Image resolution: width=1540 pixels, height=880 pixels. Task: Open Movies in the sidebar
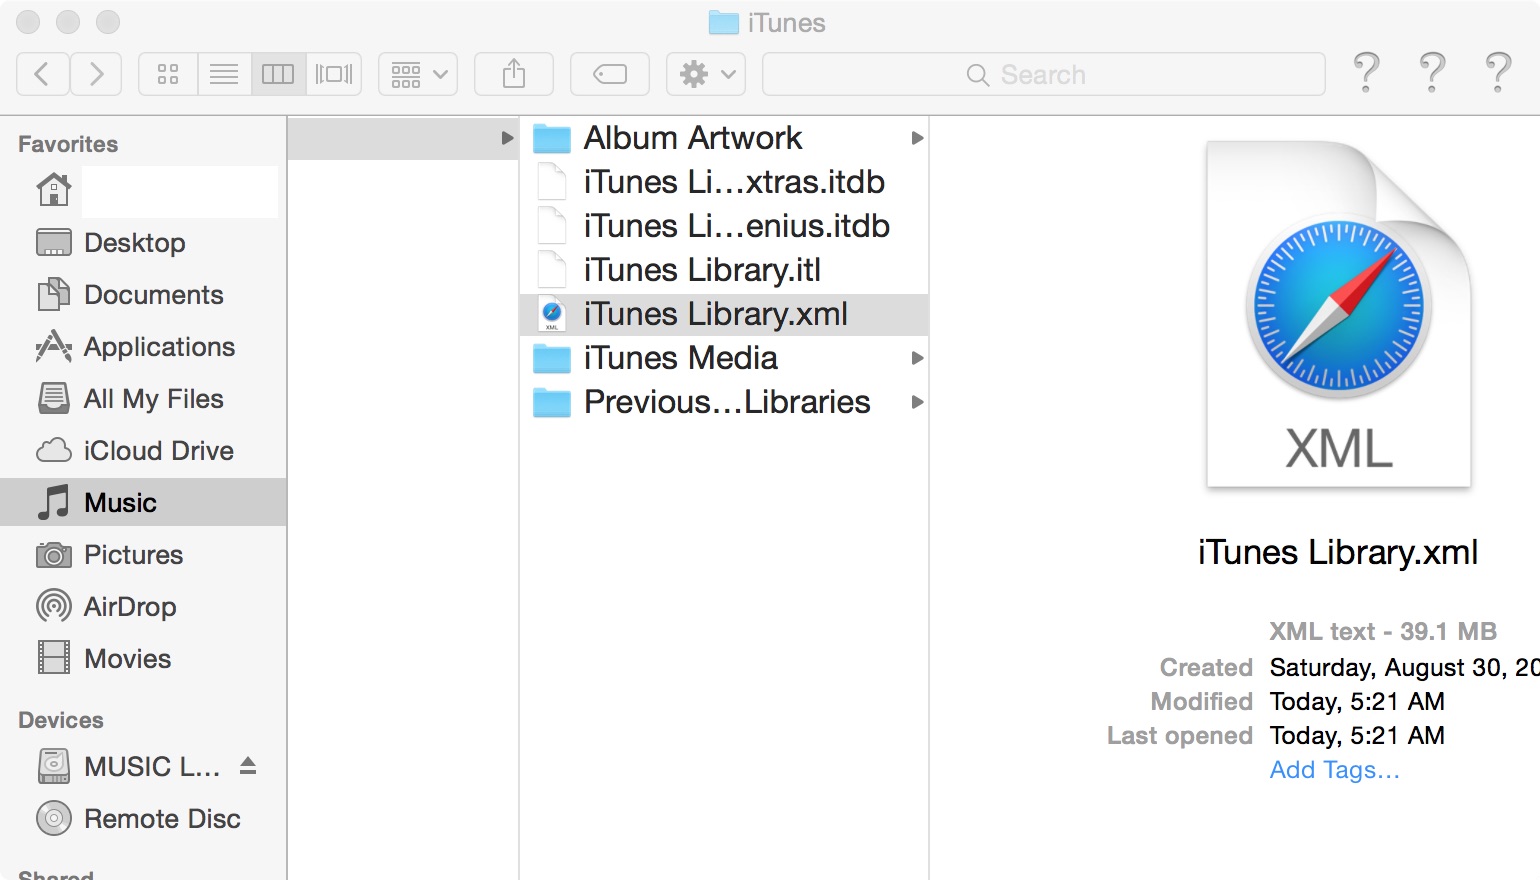(144, 659)
